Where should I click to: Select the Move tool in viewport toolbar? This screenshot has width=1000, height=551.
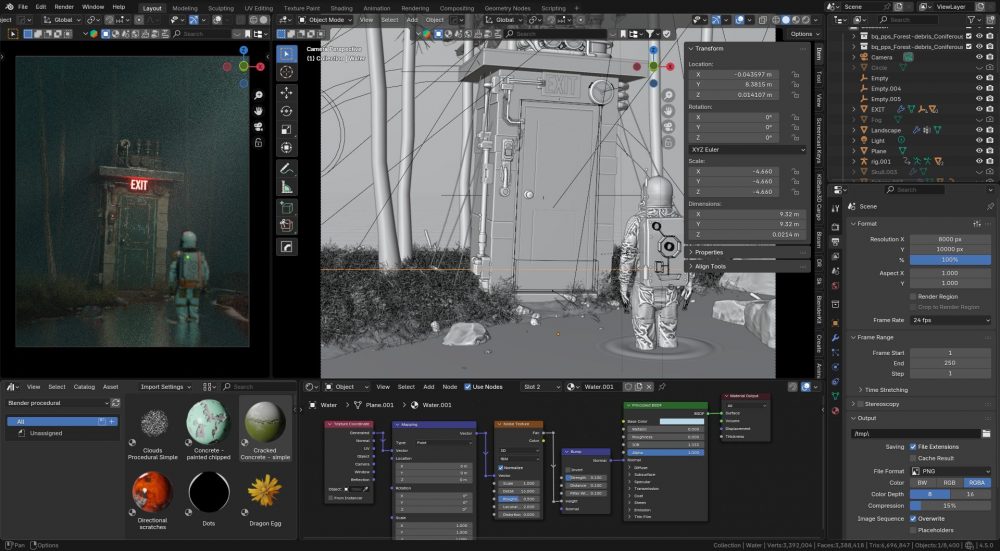287,92
